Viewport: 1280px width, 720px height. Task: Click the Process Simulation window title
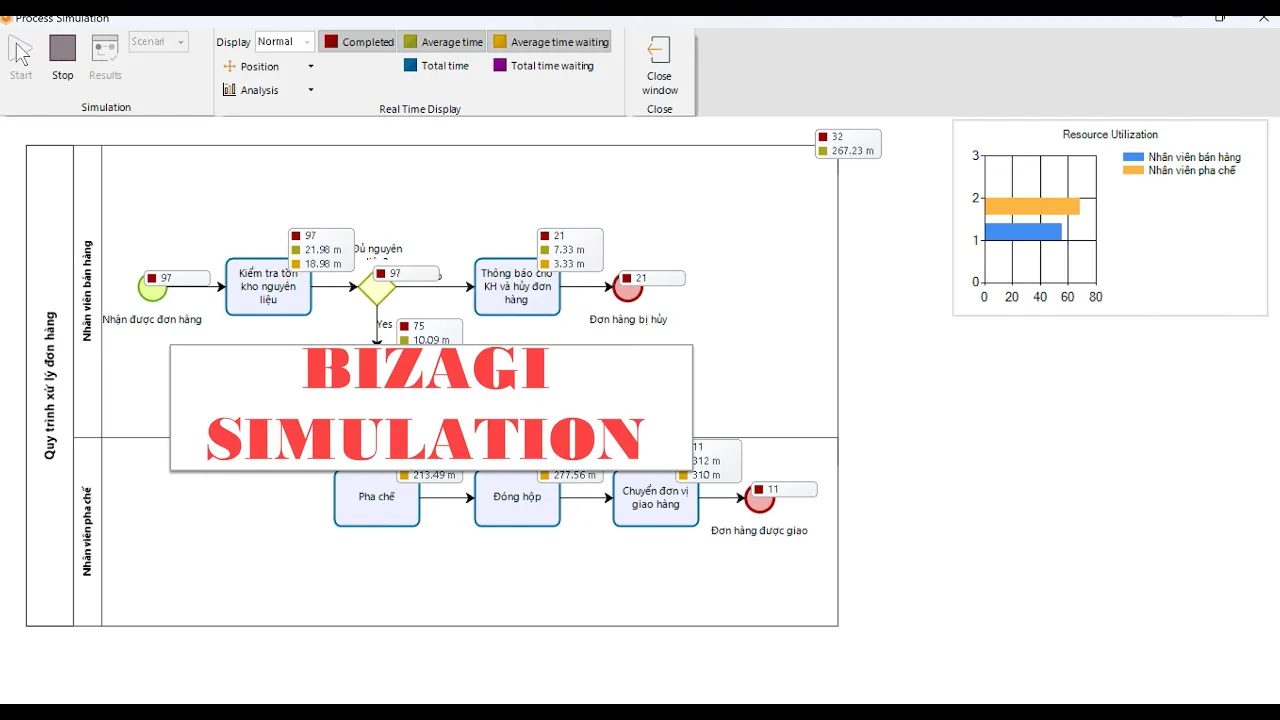[62, 19]
